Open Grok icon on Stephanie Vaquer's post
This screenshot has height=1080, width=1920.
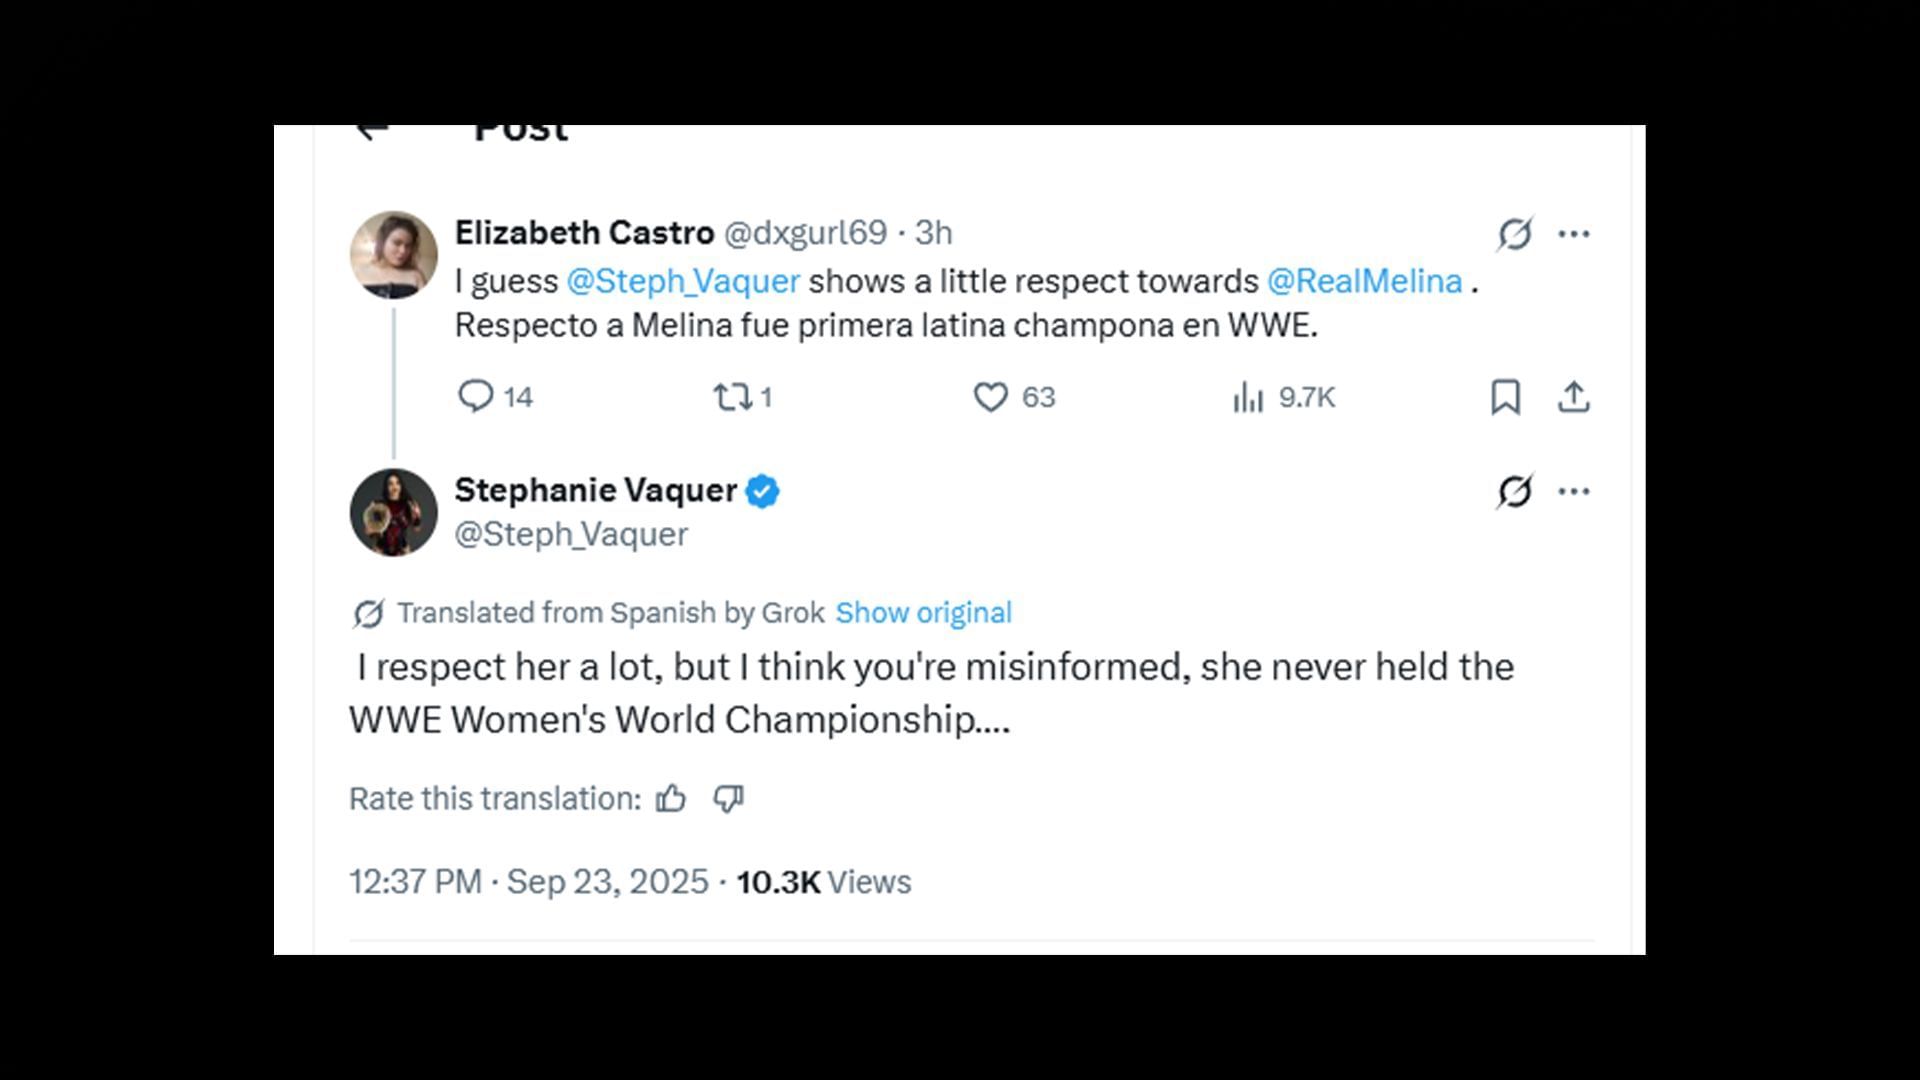[1514, 491]
